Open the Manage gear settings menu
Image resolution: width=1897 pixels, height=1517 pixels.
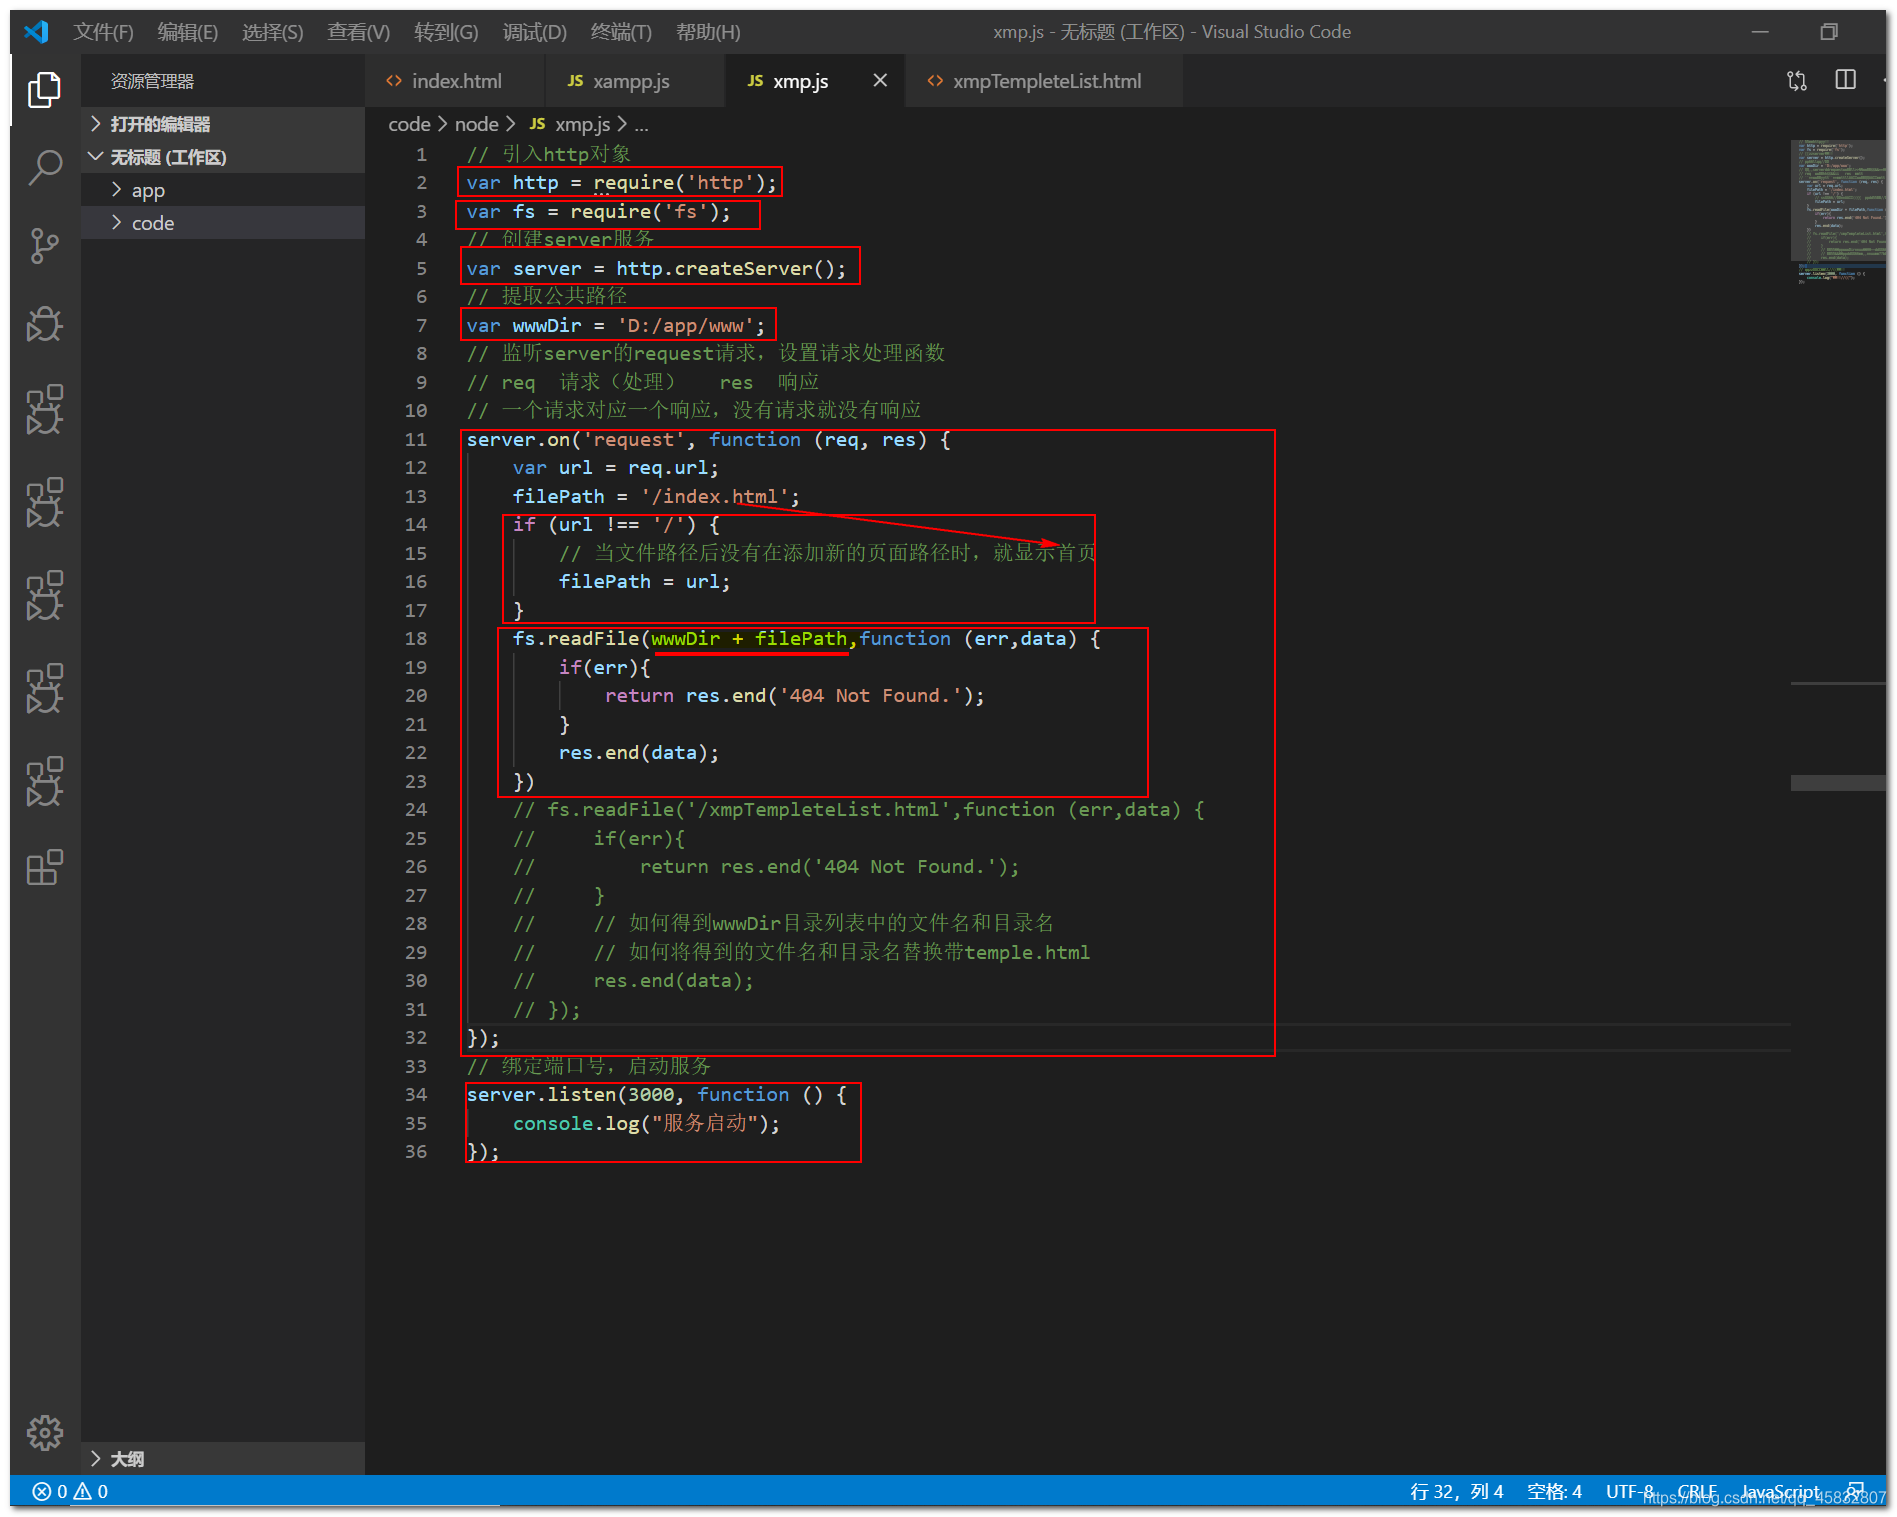coord(44,1432)
